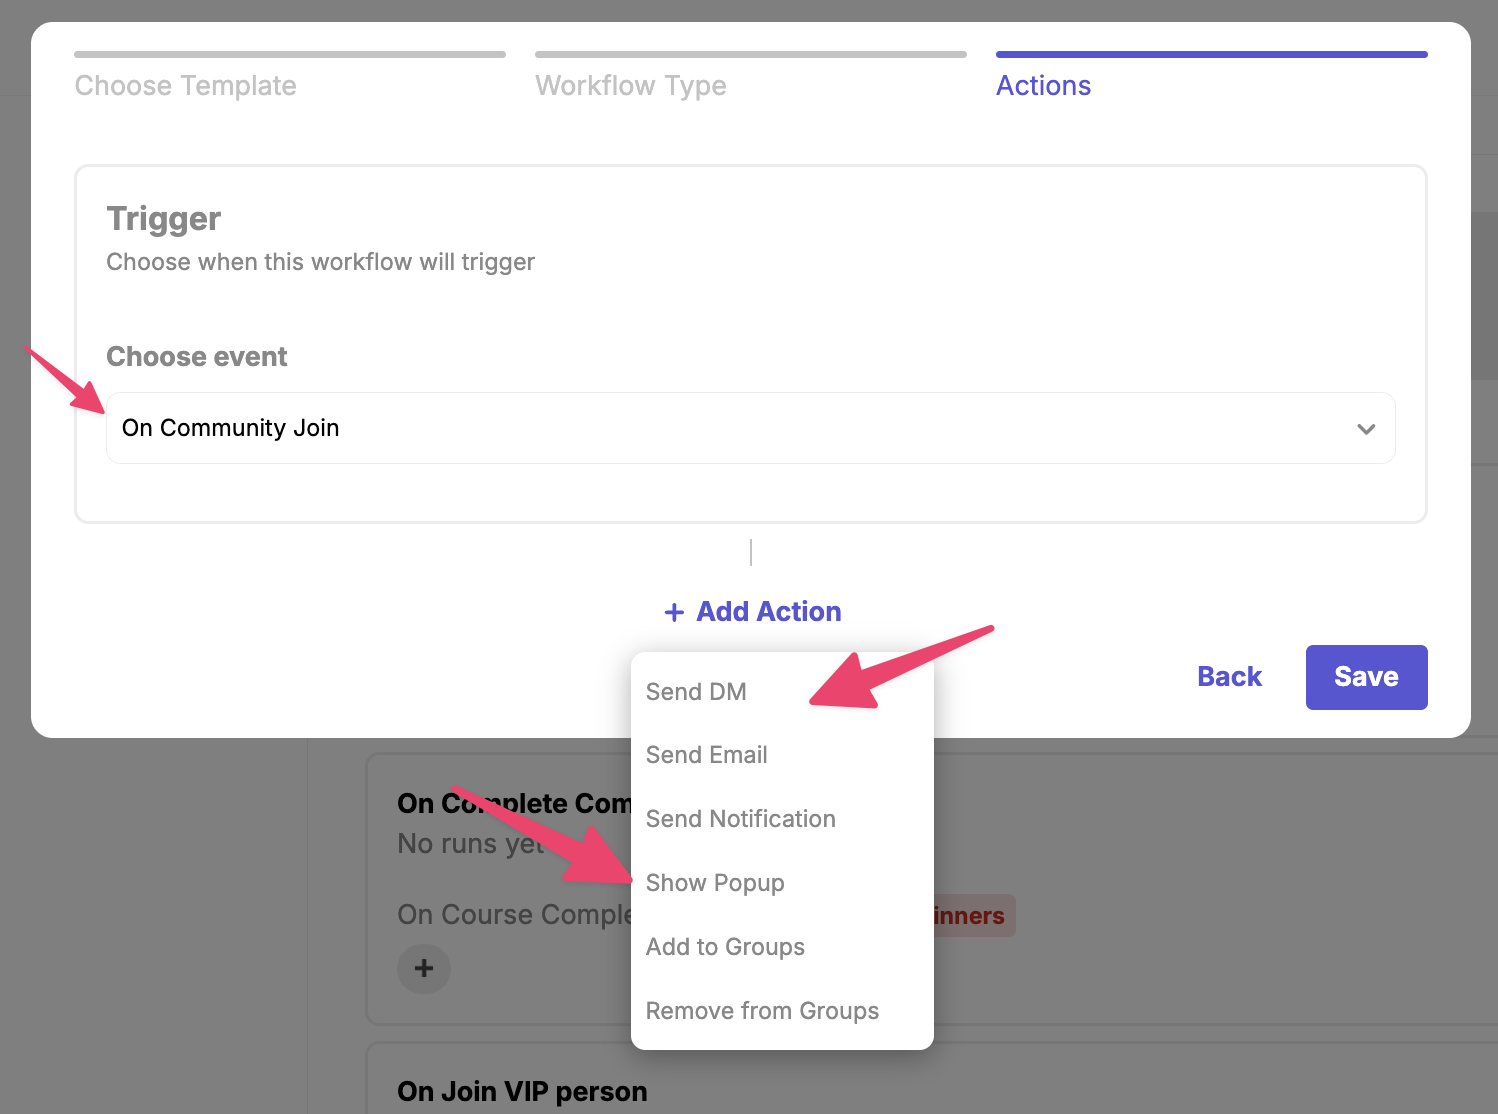This screenshot has height=1114, width=1498.
Task: Go to the Choose Template step
Action: coord(186,86)
